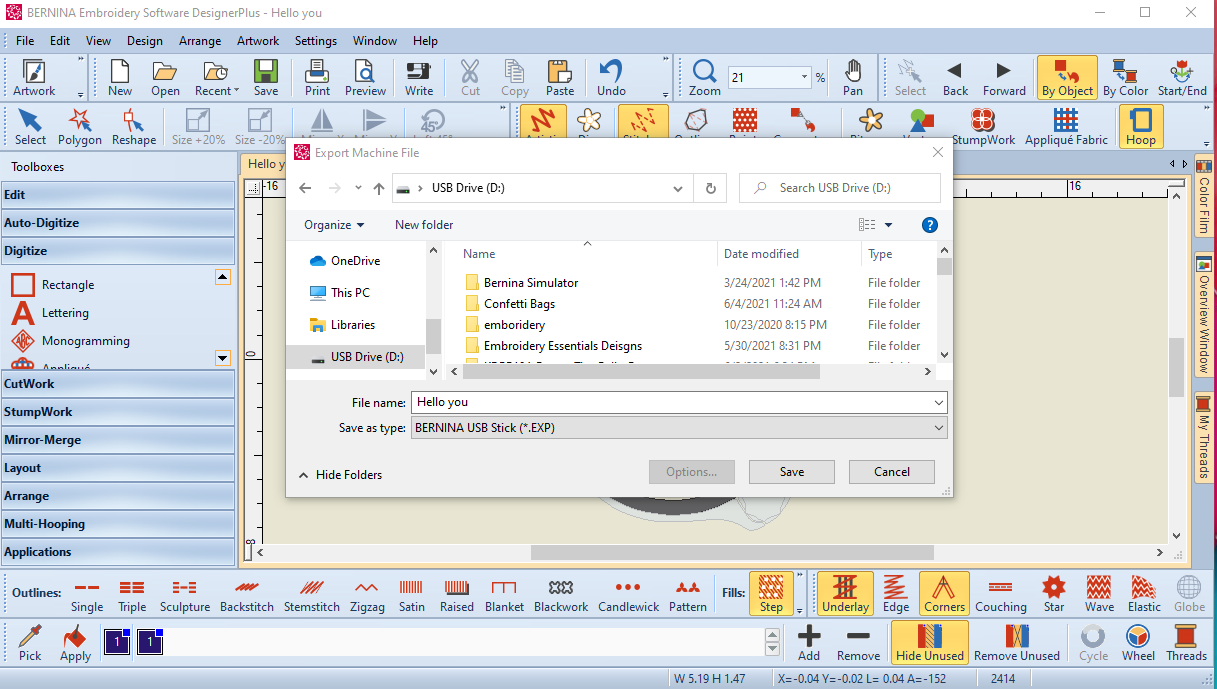Select Candlewick outline stitch
The width and height of the screenshot is (1217, 689).
click(x=628, y=595)
